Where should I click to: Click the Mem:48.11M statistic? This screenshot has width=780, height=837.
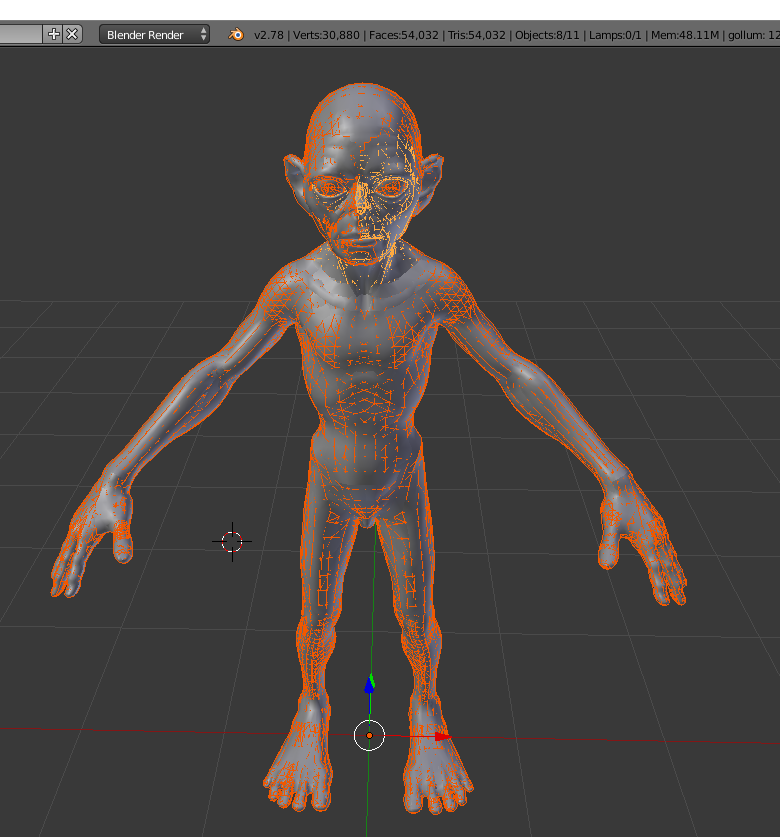(x=684, y=35)
